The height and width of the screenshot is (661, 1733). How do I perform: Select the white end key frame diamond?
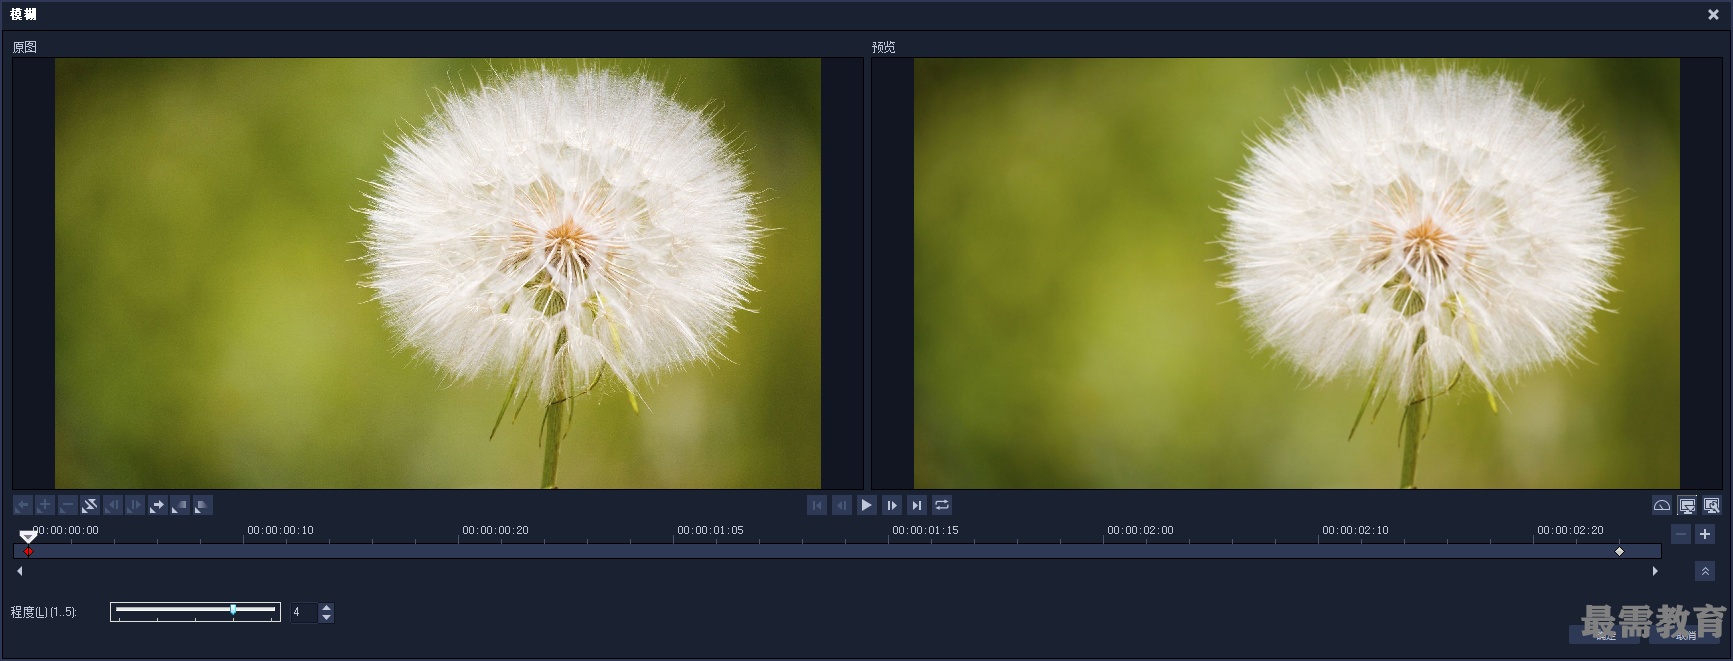1620,552
